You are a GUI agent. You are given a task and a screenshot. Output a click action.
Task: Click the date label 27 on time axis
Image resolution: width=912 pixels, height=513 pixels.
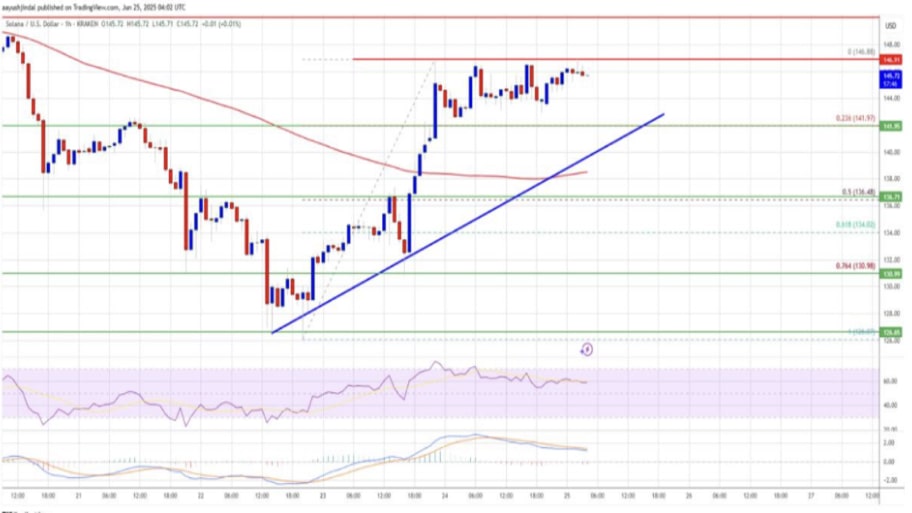pos(811,496)
